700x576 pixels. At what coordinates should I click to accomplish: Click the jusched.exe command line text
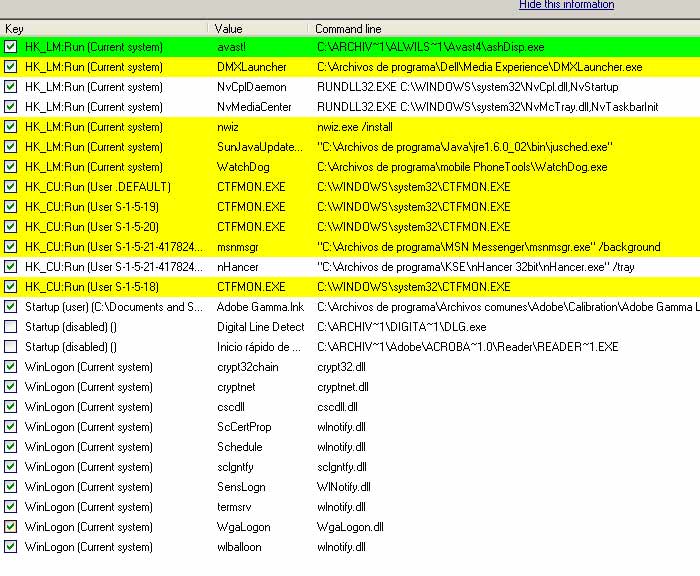tap(465, 147)
